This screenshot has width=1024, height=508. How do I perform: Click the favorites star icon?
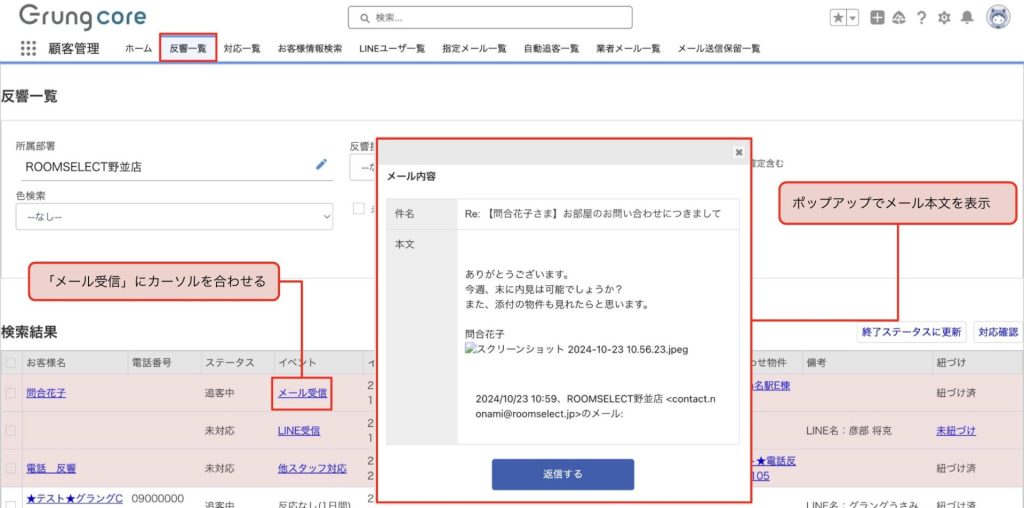[x=837, y=18]
